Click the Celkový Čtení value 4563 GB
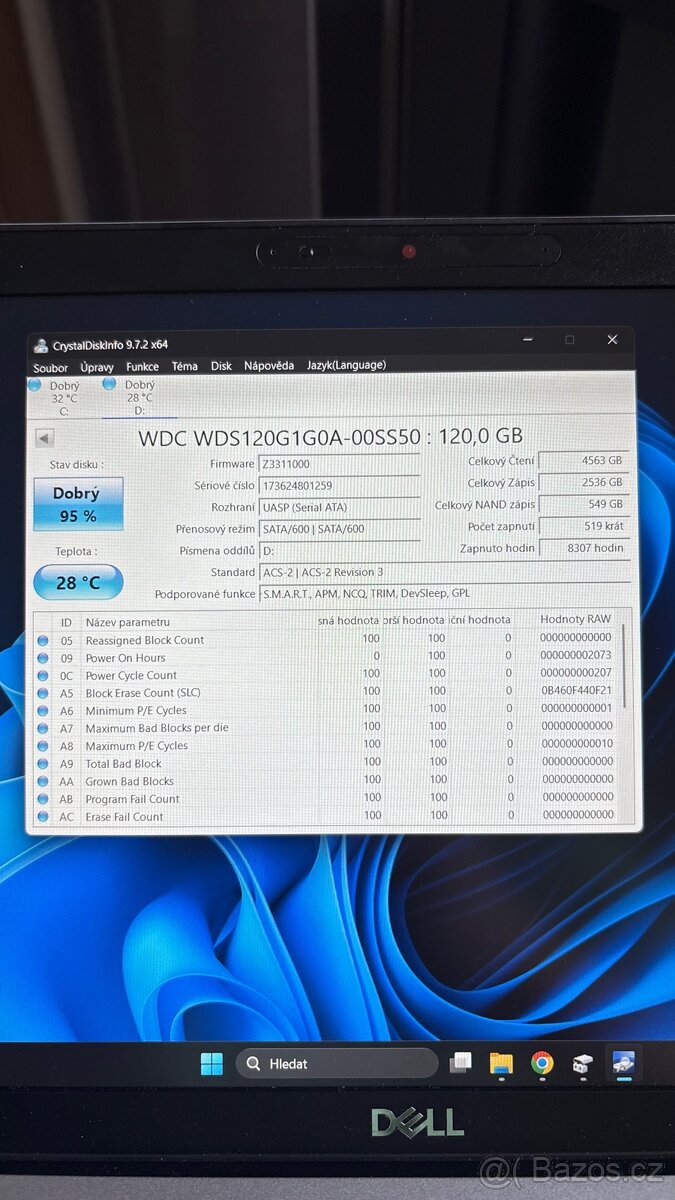 (x=584, y=461)
